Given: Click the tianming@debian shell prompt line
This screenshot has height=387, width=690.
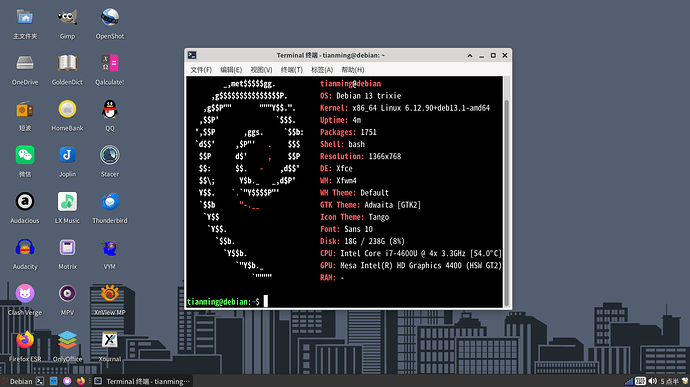Looking at the screenshot, I should 223,302.
